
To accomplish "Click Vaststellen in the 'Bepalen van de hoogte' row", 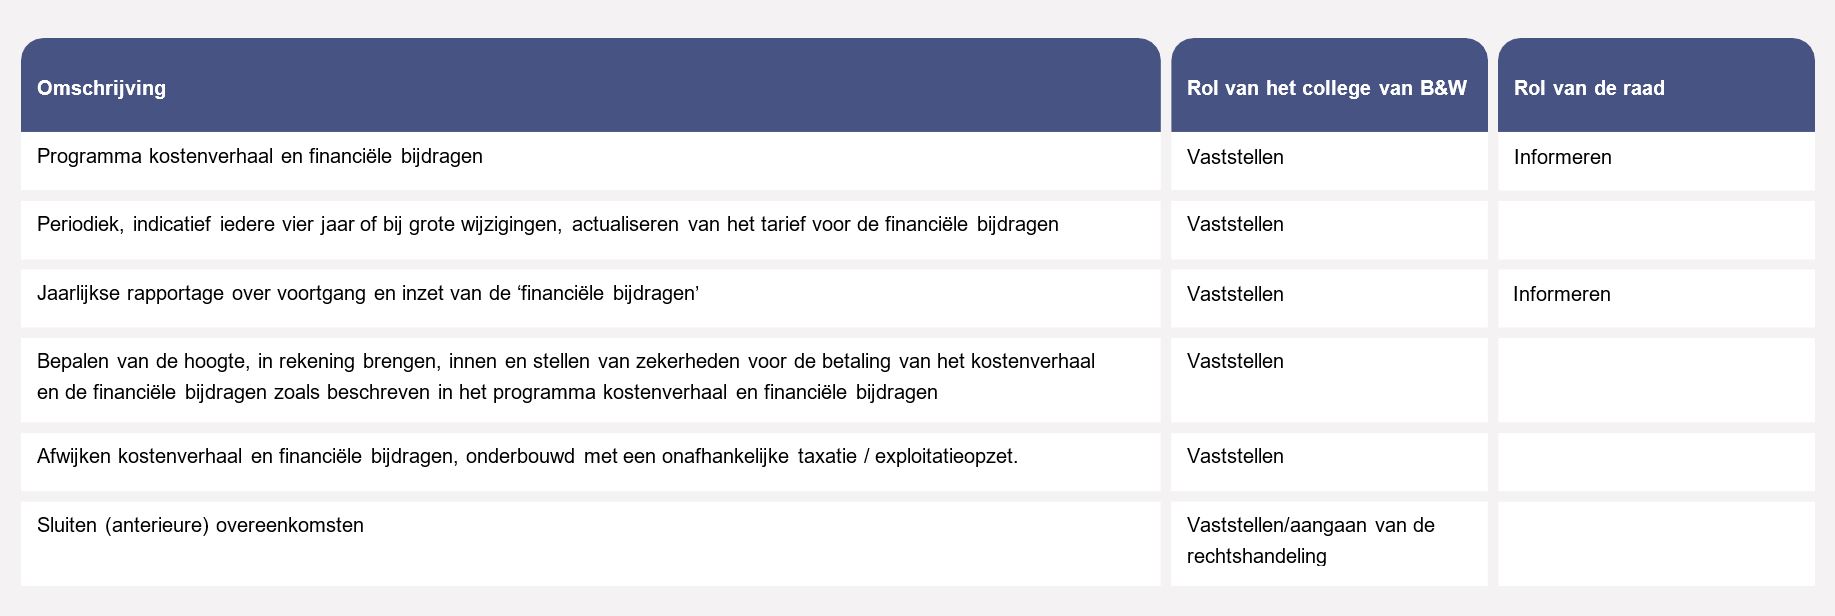I will pyautogui.click(x=1235, y=362).
